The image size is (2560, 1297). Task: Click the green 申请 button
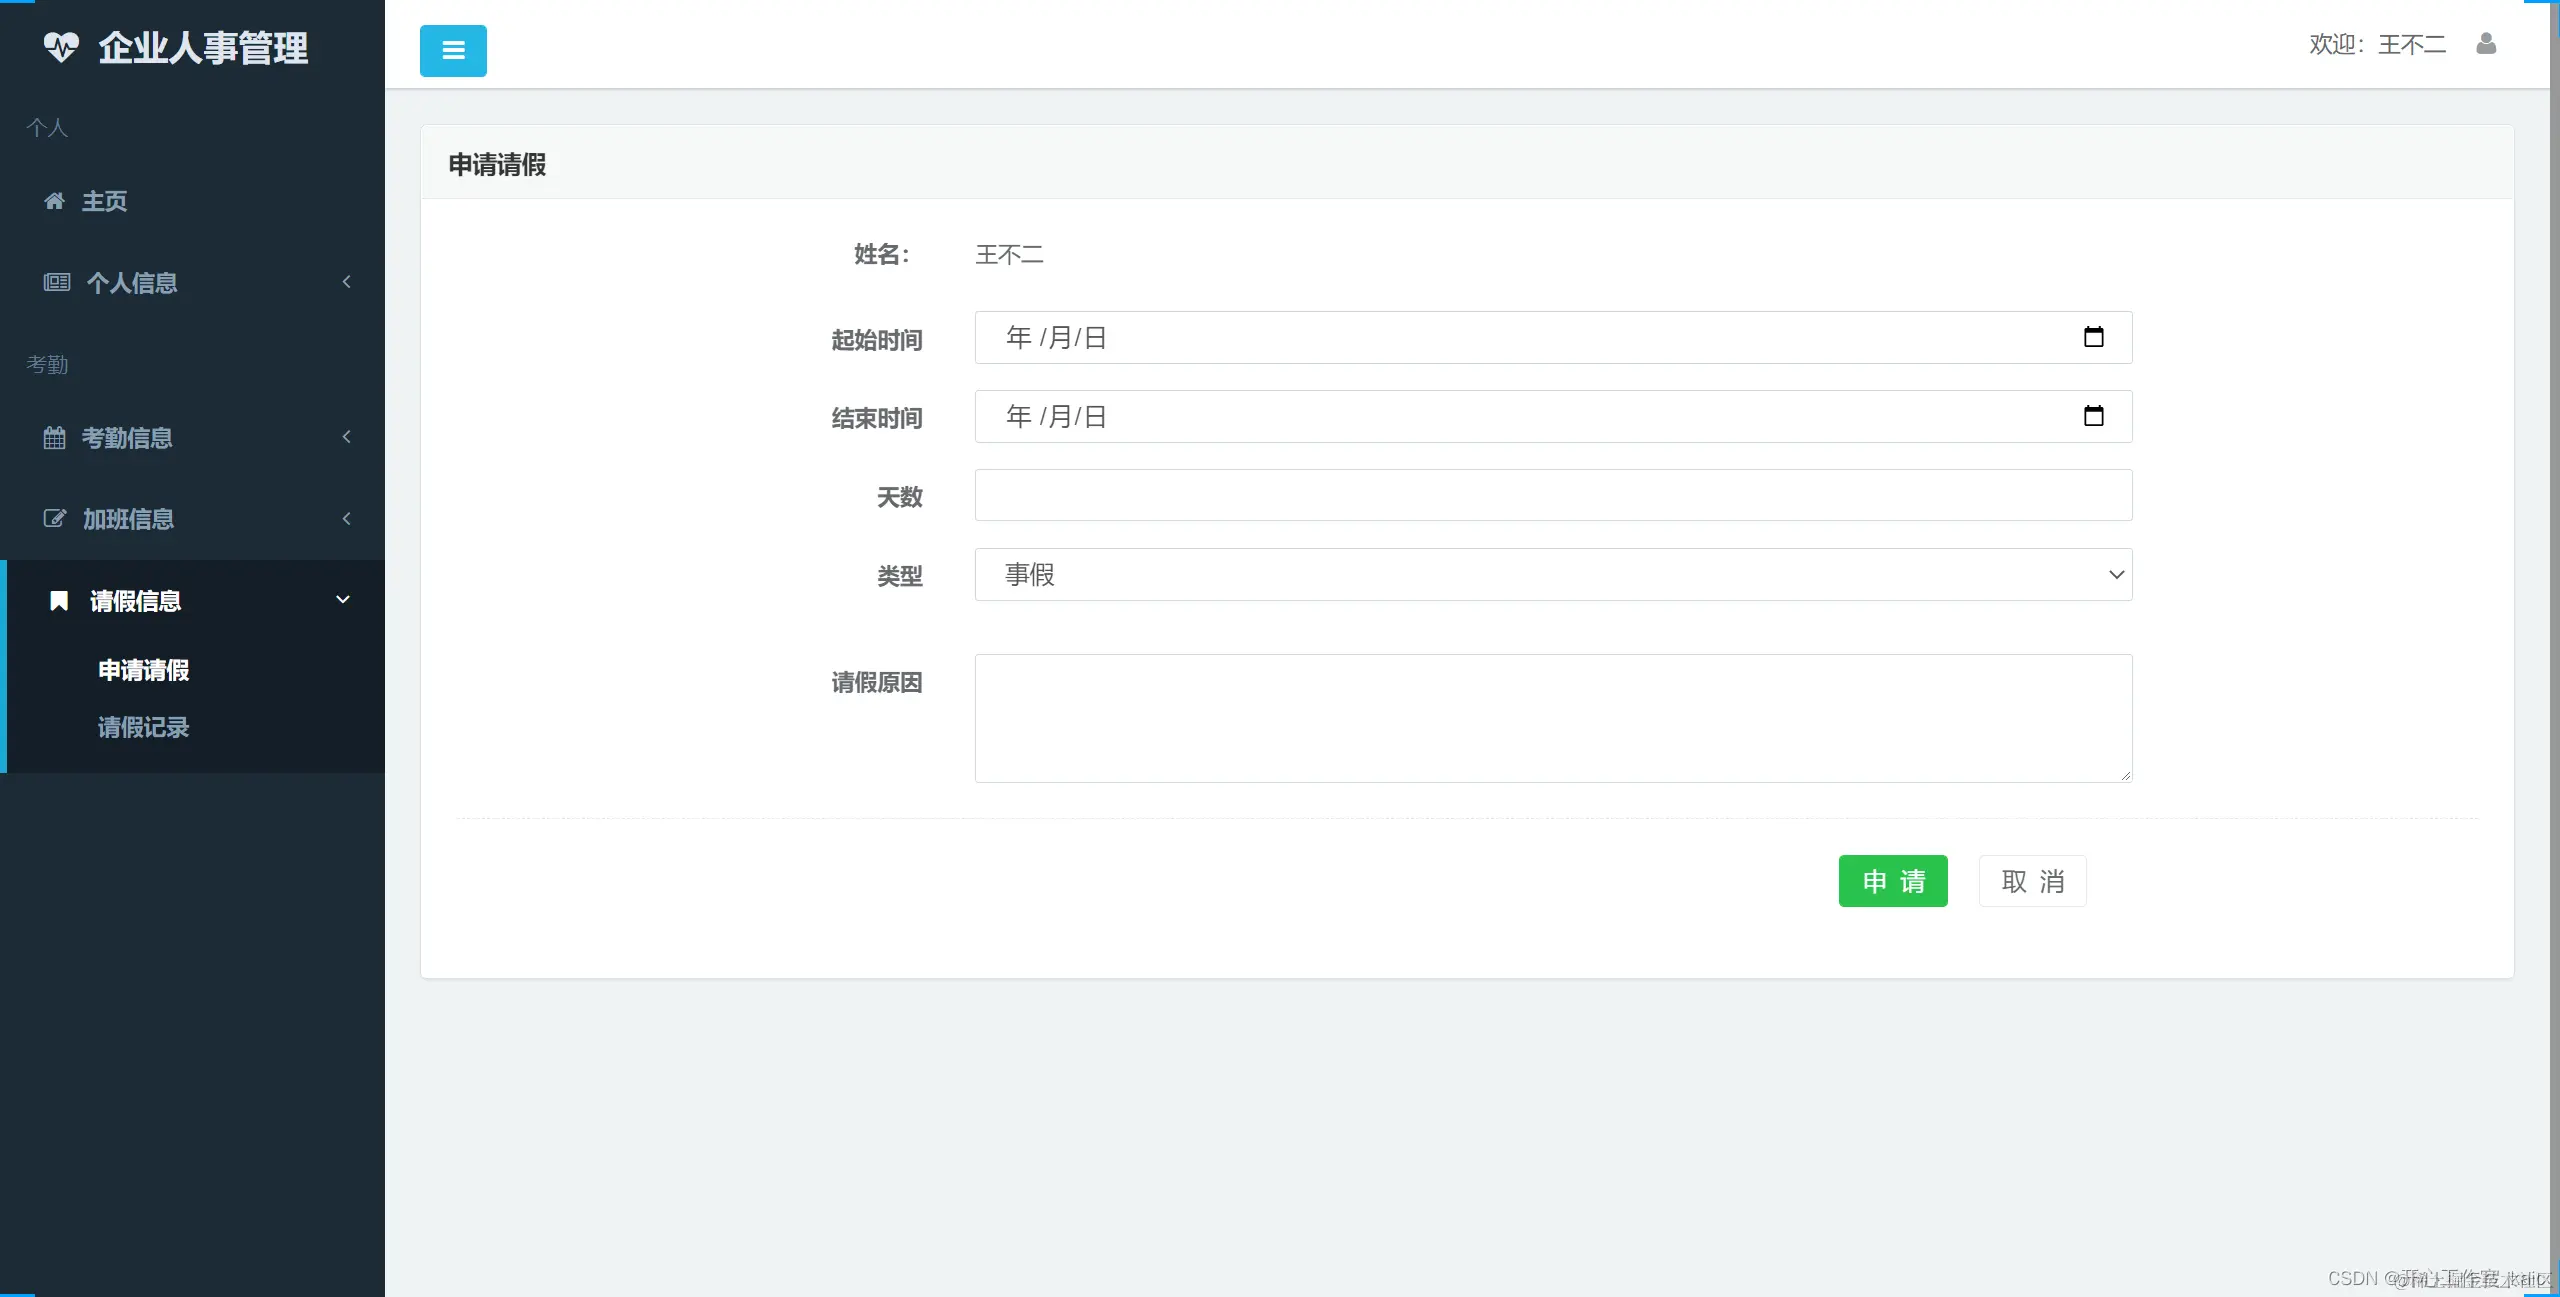[x=1893, y=881]
